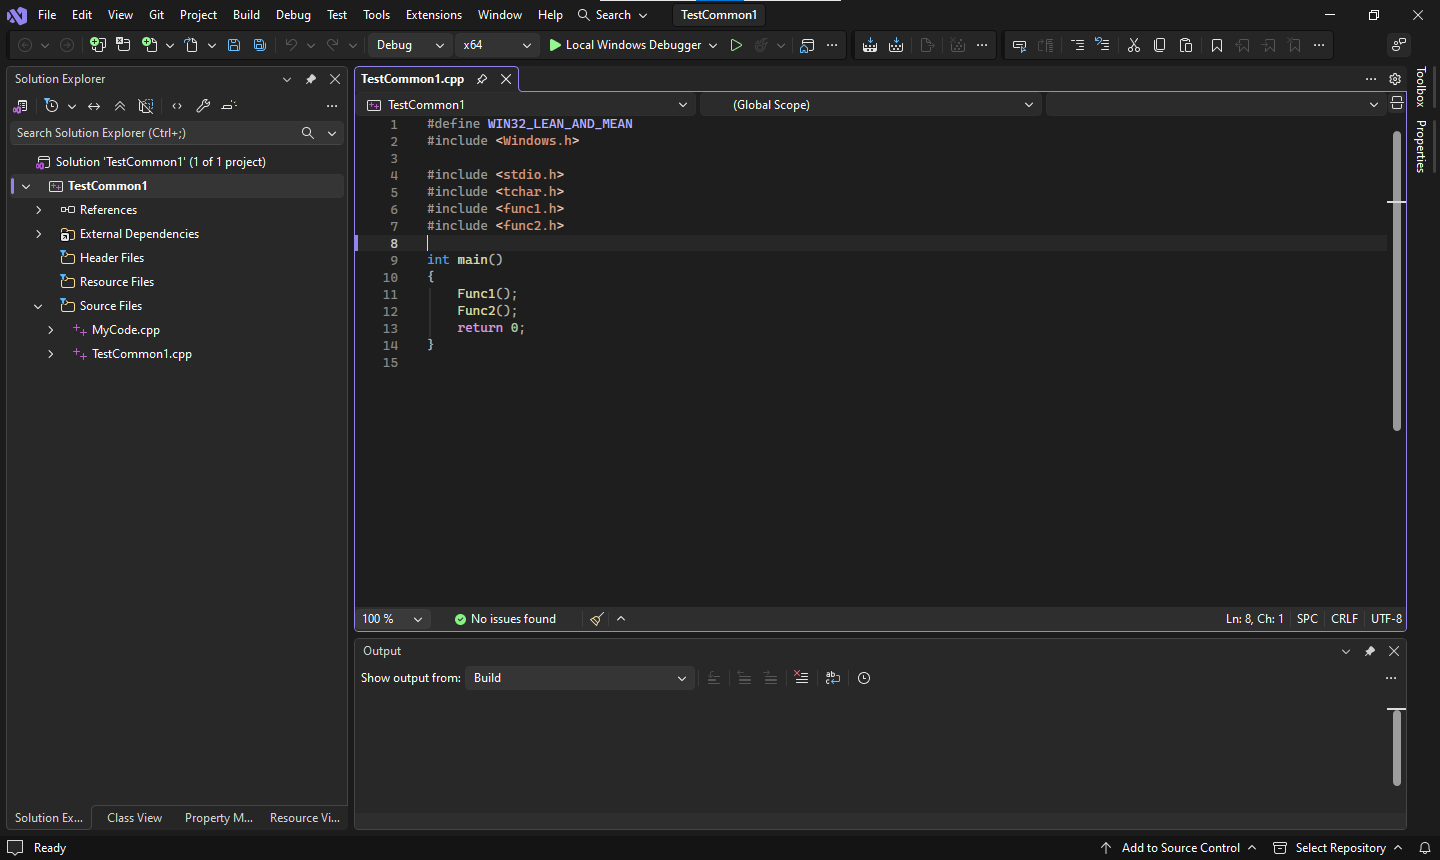Screen dimensions: 1440x860
Task: Toggle pin on TestCommon1.cpp tab
Action: [x=482, y=79]
